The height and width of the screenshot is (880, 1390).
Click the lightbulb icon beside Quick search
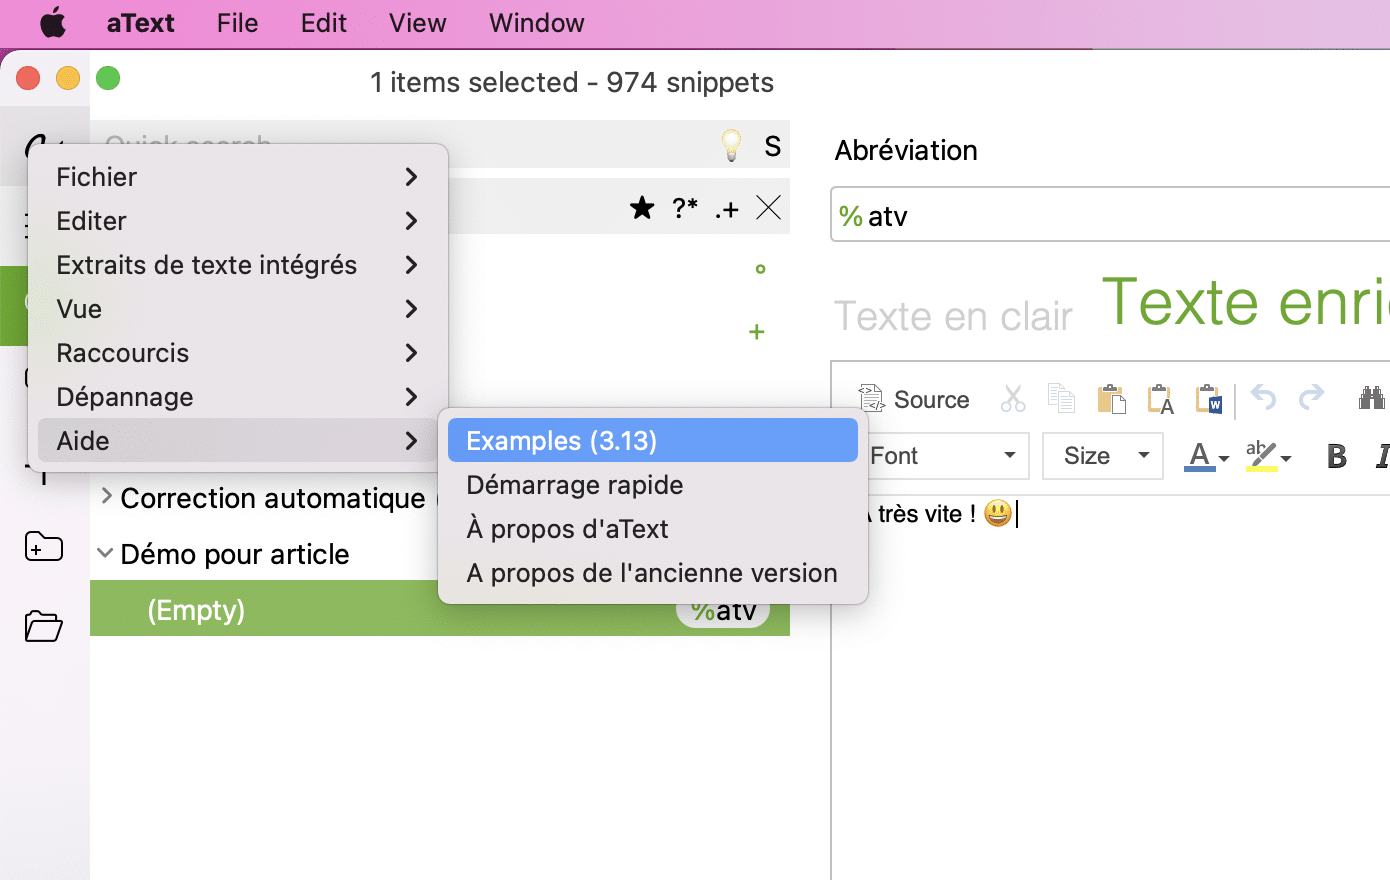[x=732, y=146]
